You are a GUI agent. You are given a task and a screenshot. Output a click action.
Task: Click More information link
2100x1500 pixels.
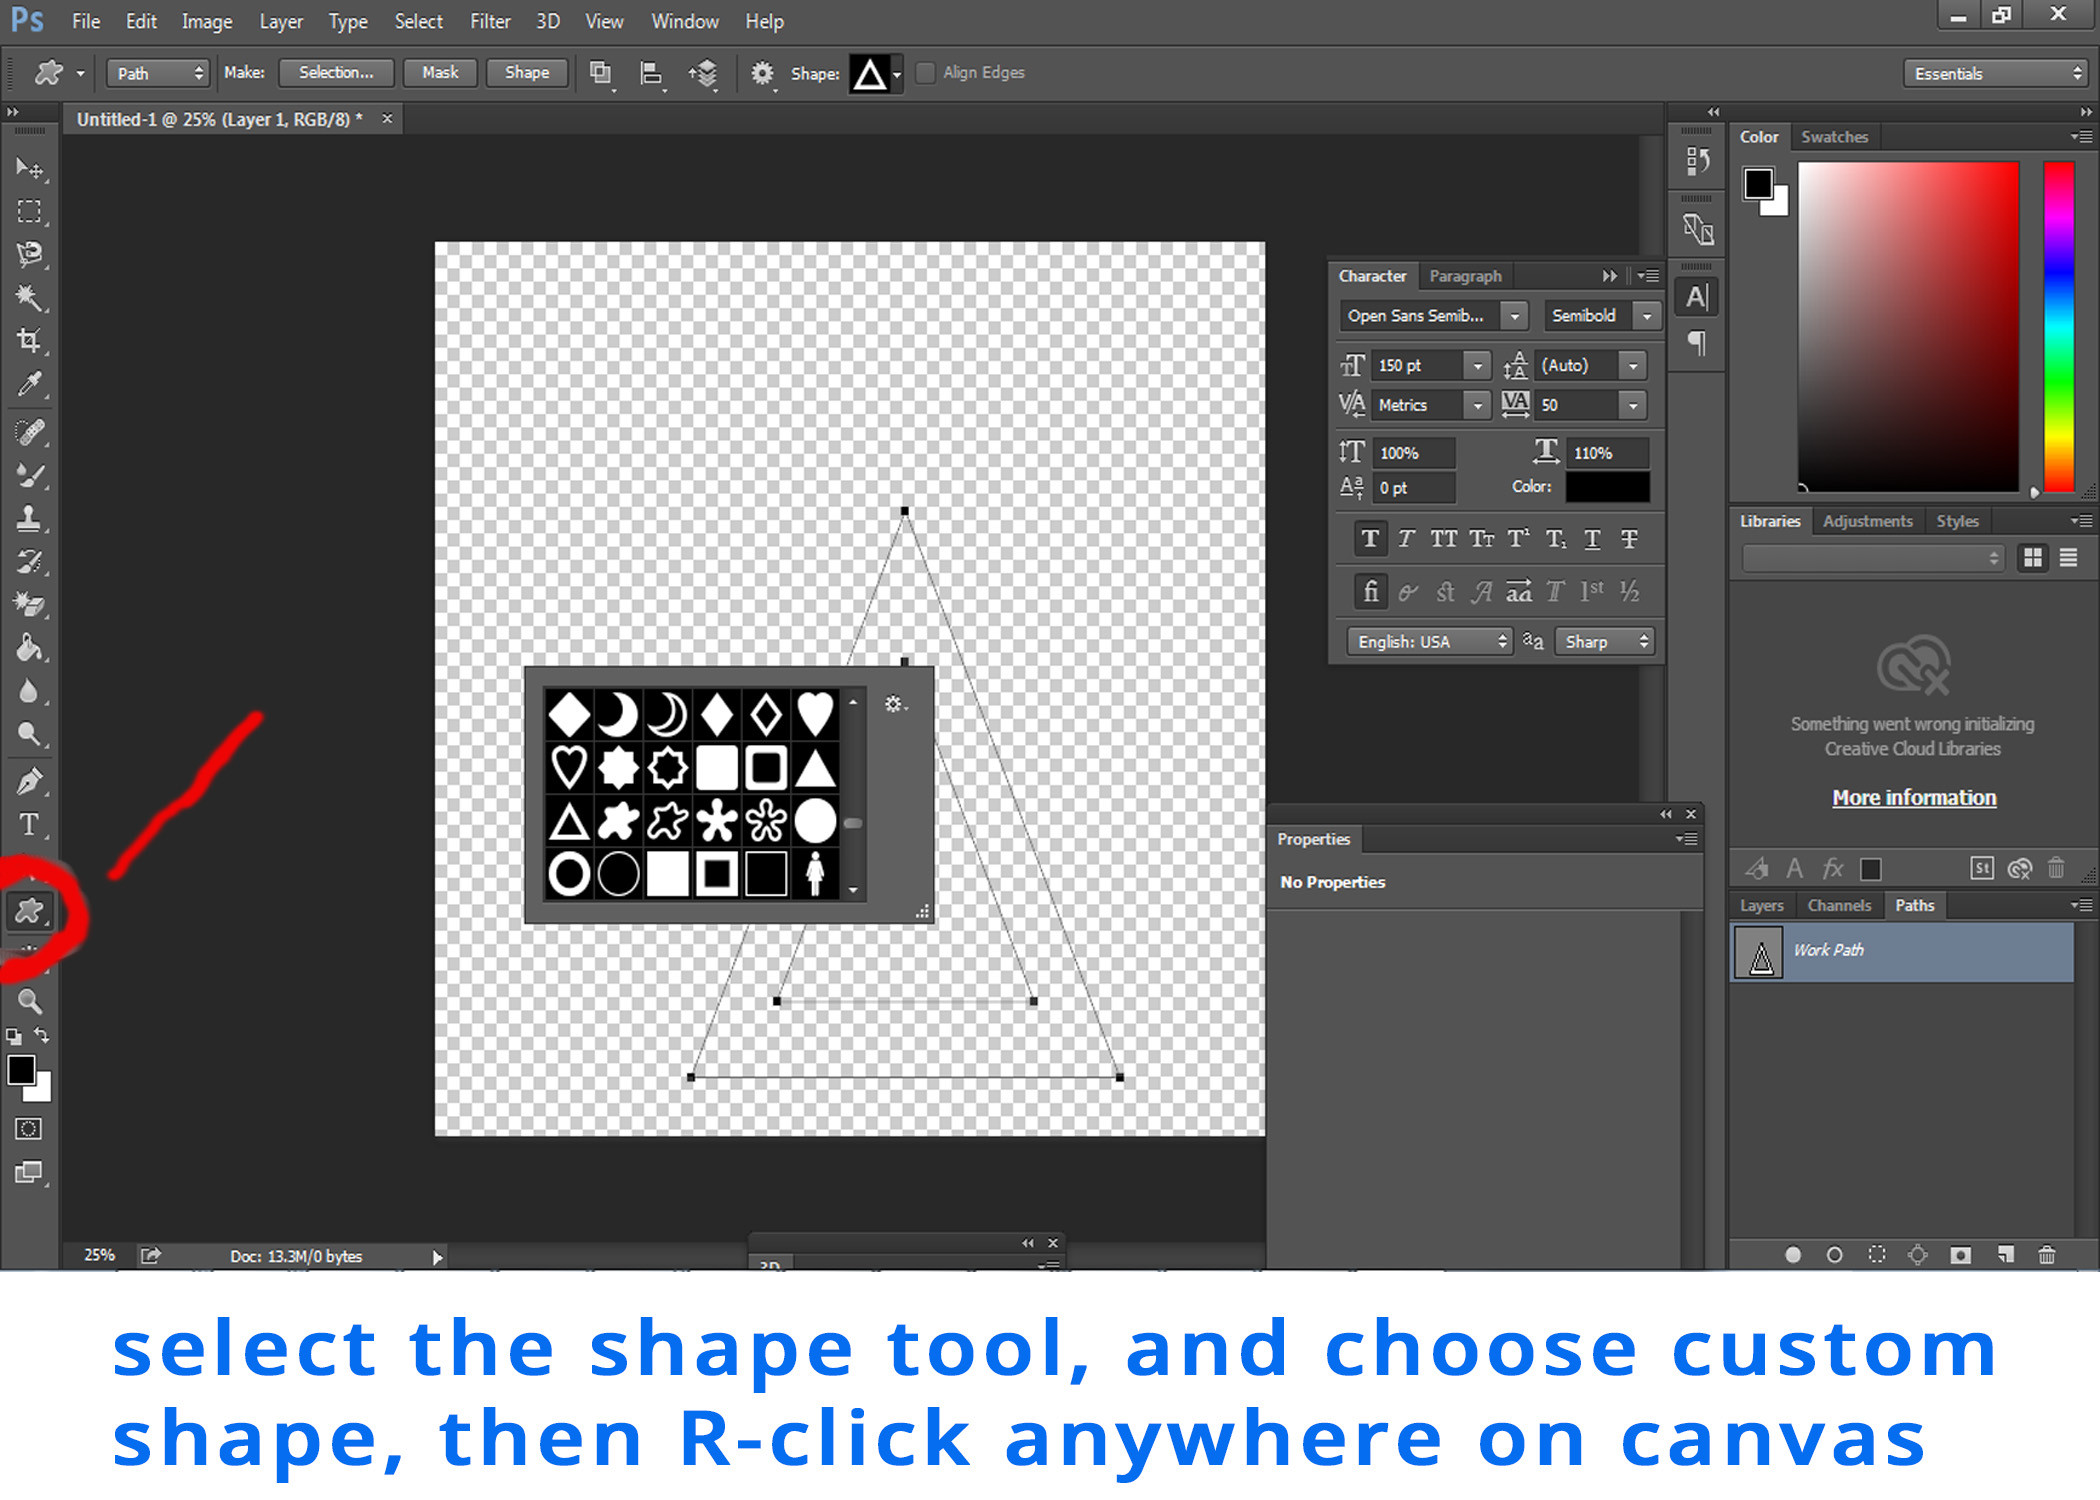1910,795
